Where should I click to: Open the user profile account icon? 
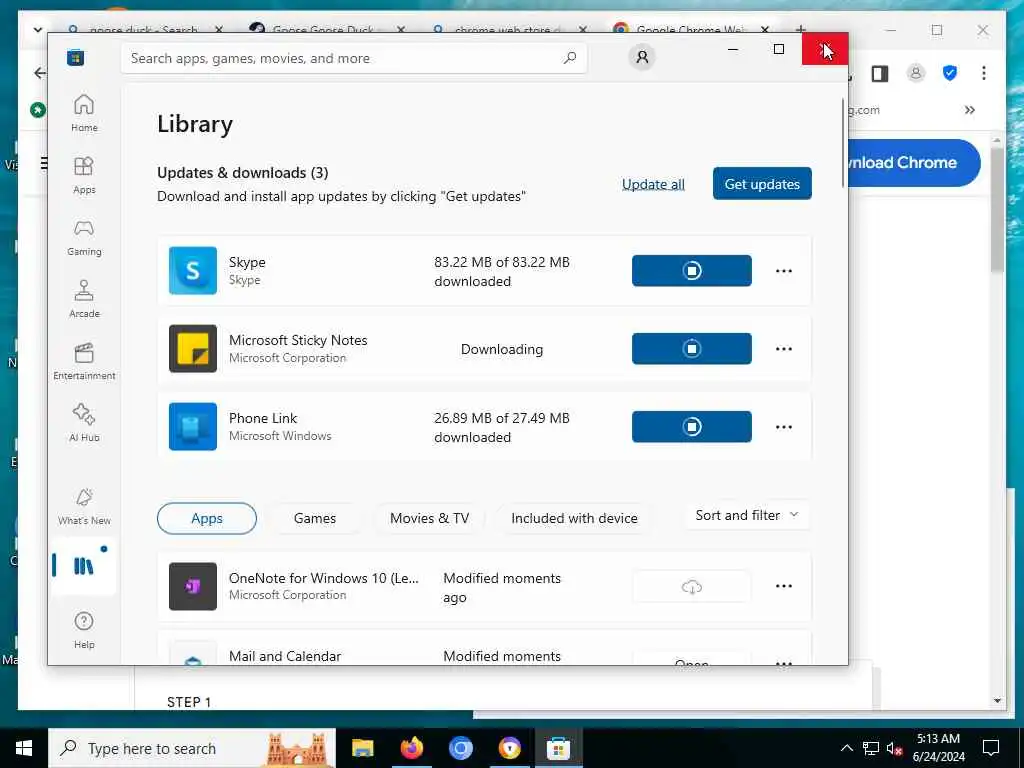click(x=642, y=57)
